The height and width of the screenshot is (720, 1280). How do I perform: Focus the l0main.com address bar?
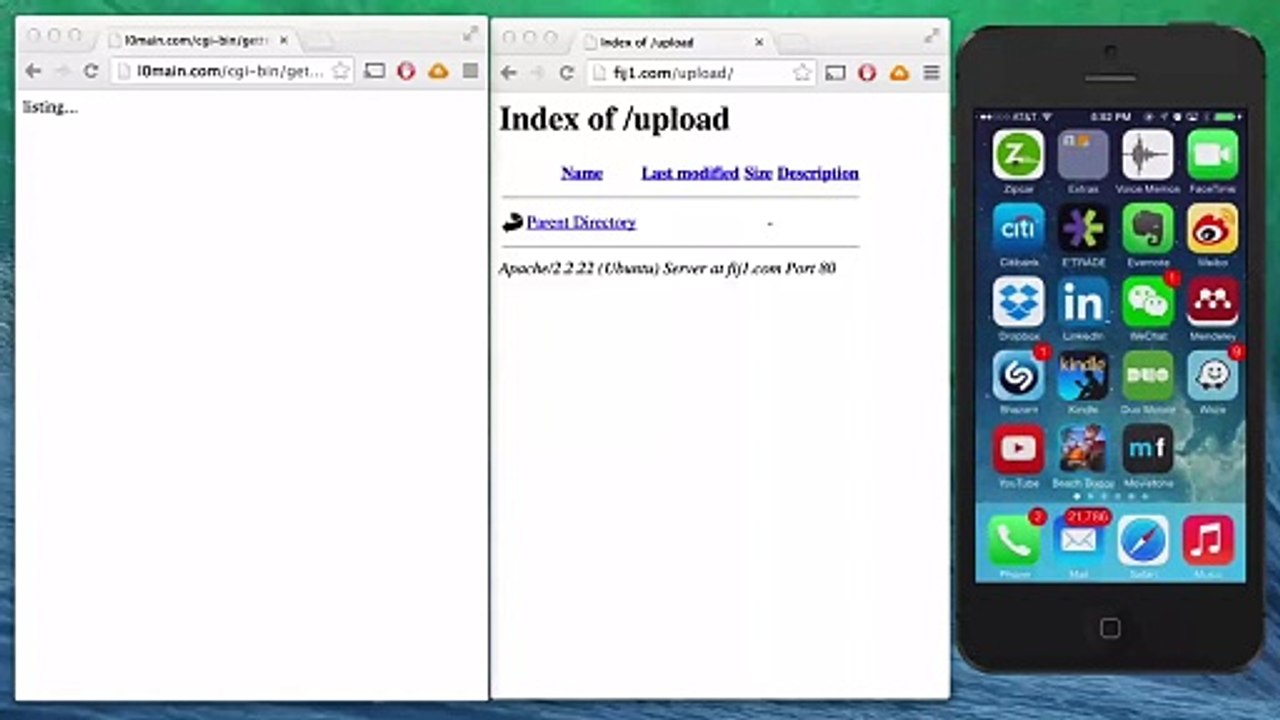pos(232,71)
